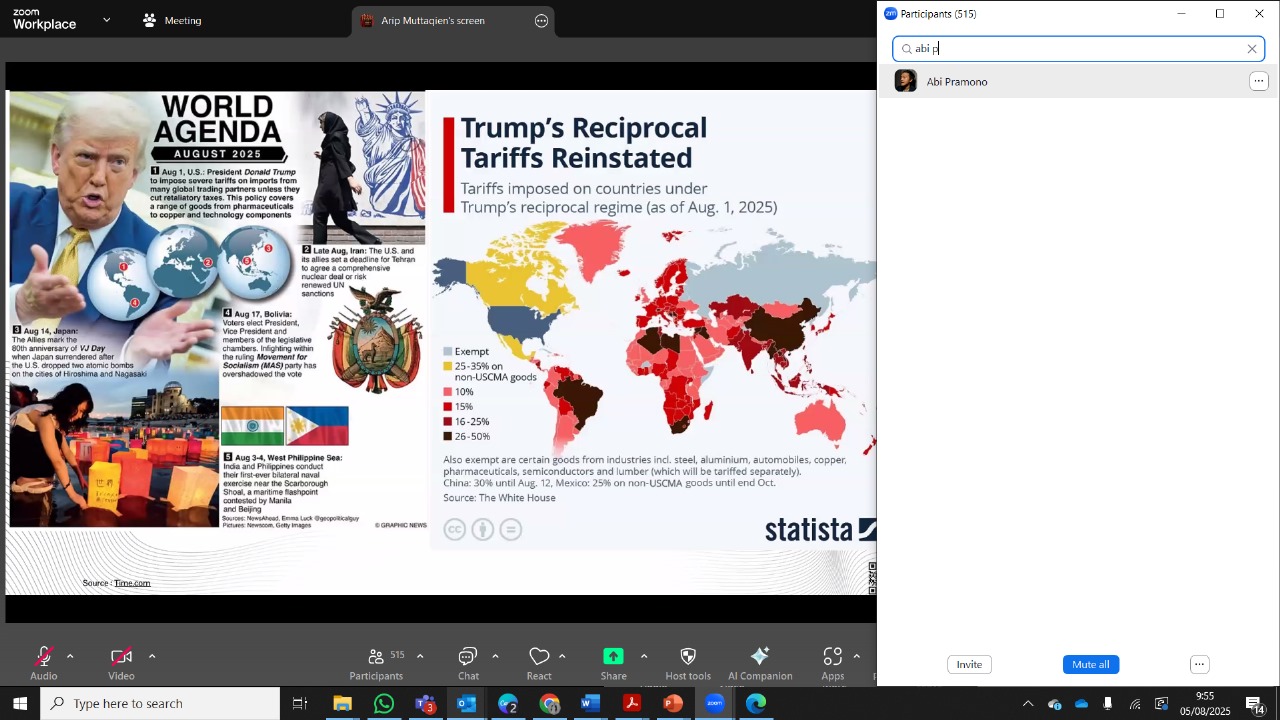Open React emoji icon
Image resolution: width=1280 pixels, height=720 pixels.
click(539, 657)
